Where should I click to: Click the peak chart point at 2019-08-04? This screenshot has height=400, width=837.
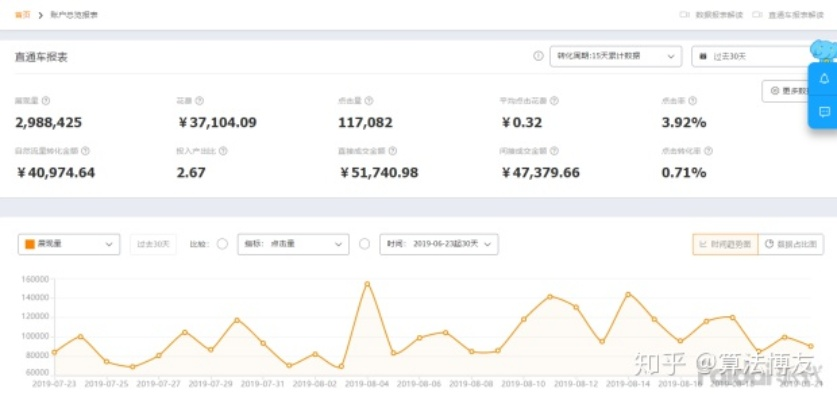tap(367, 284)
